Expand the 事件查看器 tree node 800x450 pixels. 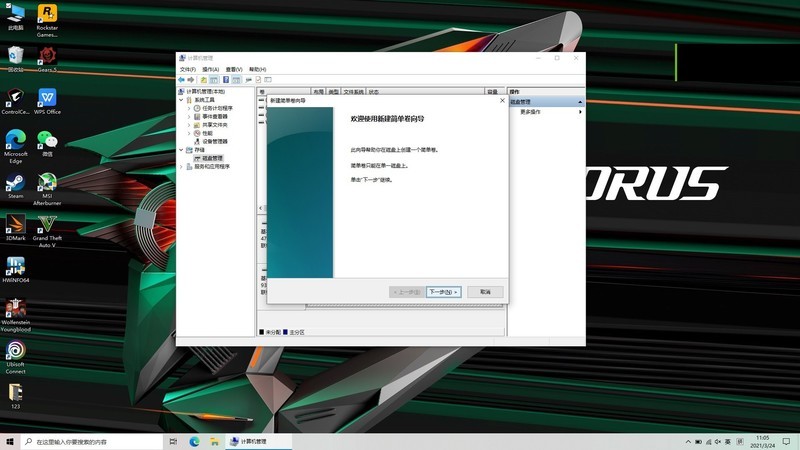(189, 116)
